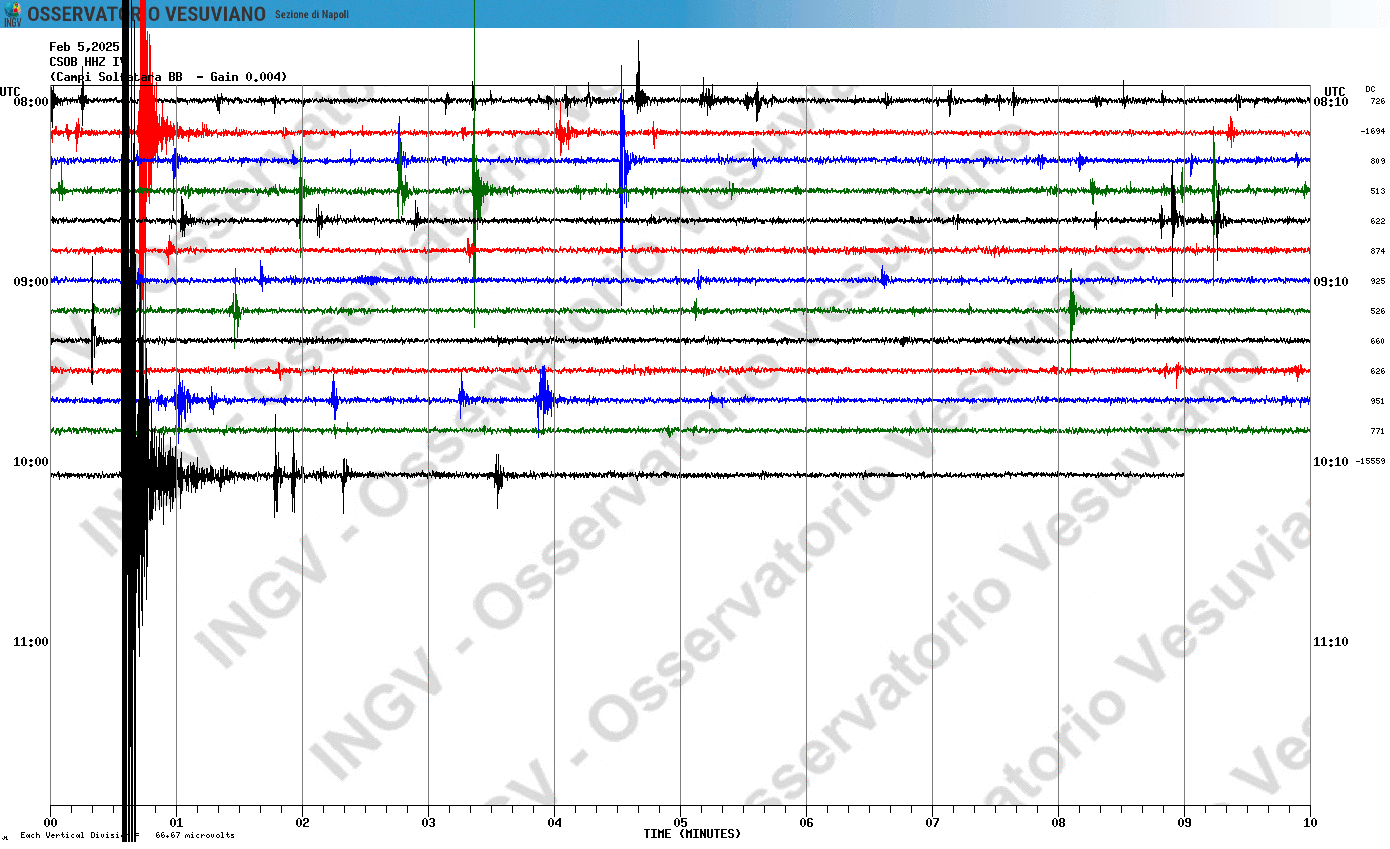
Task: Click the 08:10 time label
Action: pos(1331,102)
